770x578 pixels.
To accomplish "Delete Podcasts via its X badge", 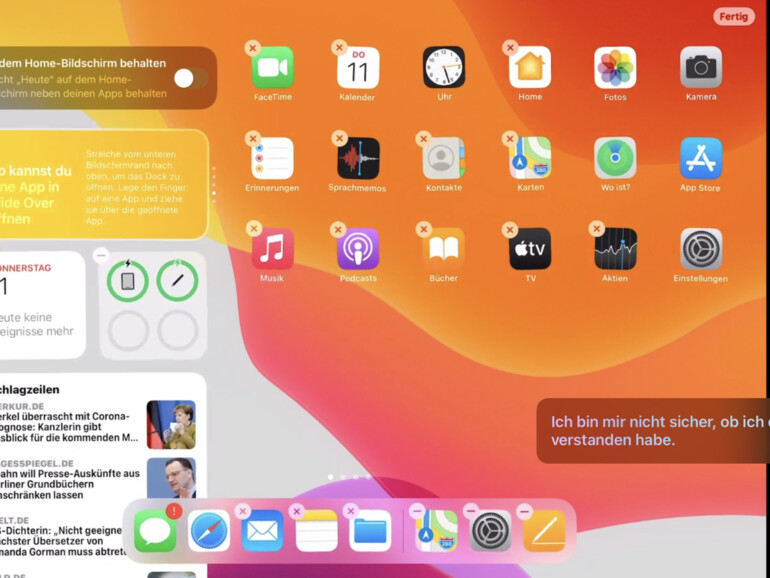I will pos(338,229).
